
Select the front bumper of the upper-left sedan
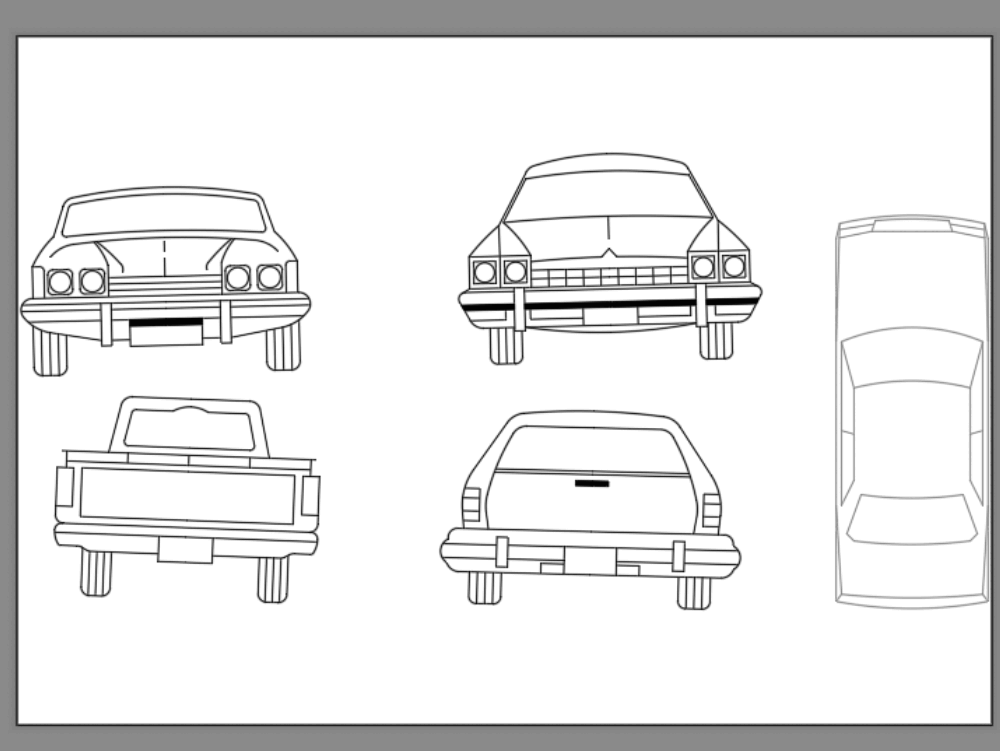pyautogui.click(x=168, y=301)
